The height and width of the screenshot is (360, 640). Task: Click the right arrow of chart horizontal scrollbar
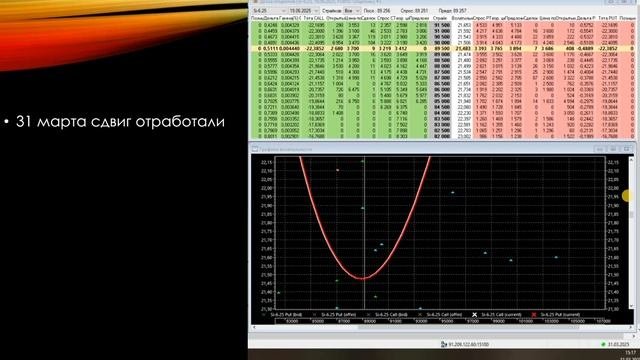pos(631,327)
